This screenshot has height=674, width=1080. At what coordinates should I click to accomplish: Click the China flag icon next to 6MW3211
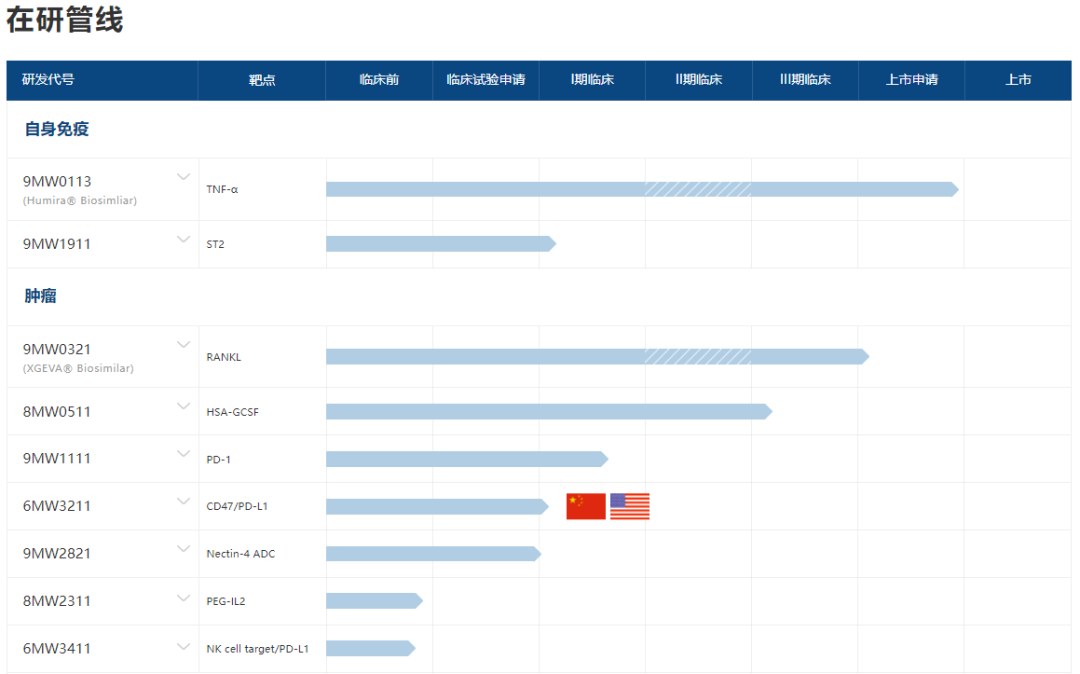(586, 506)
